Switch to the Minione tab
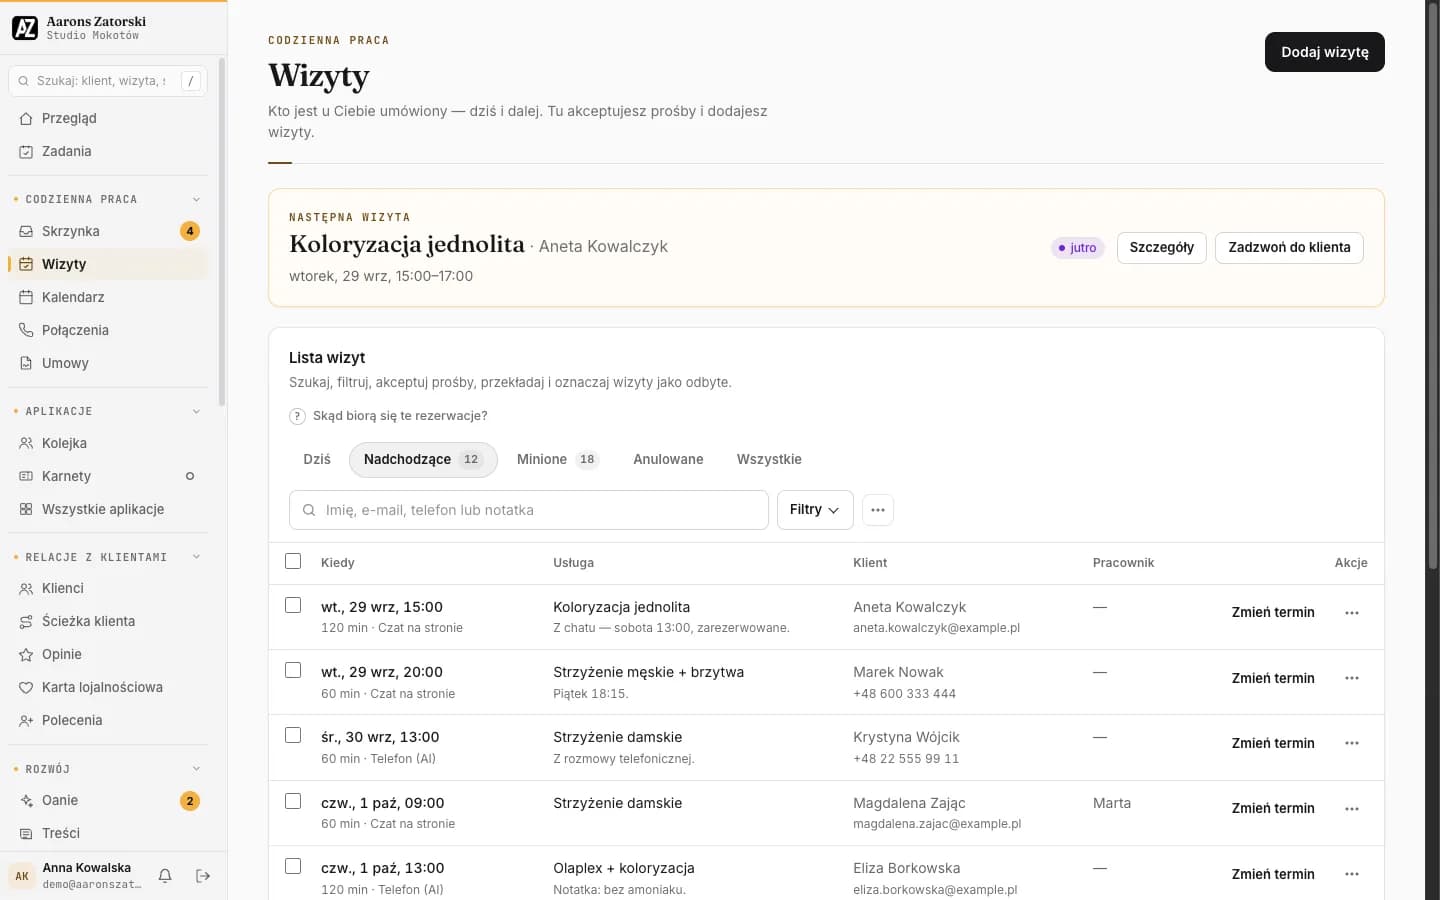The width and height of the screenshot is (1440, 900). click(x=557, y=460)
